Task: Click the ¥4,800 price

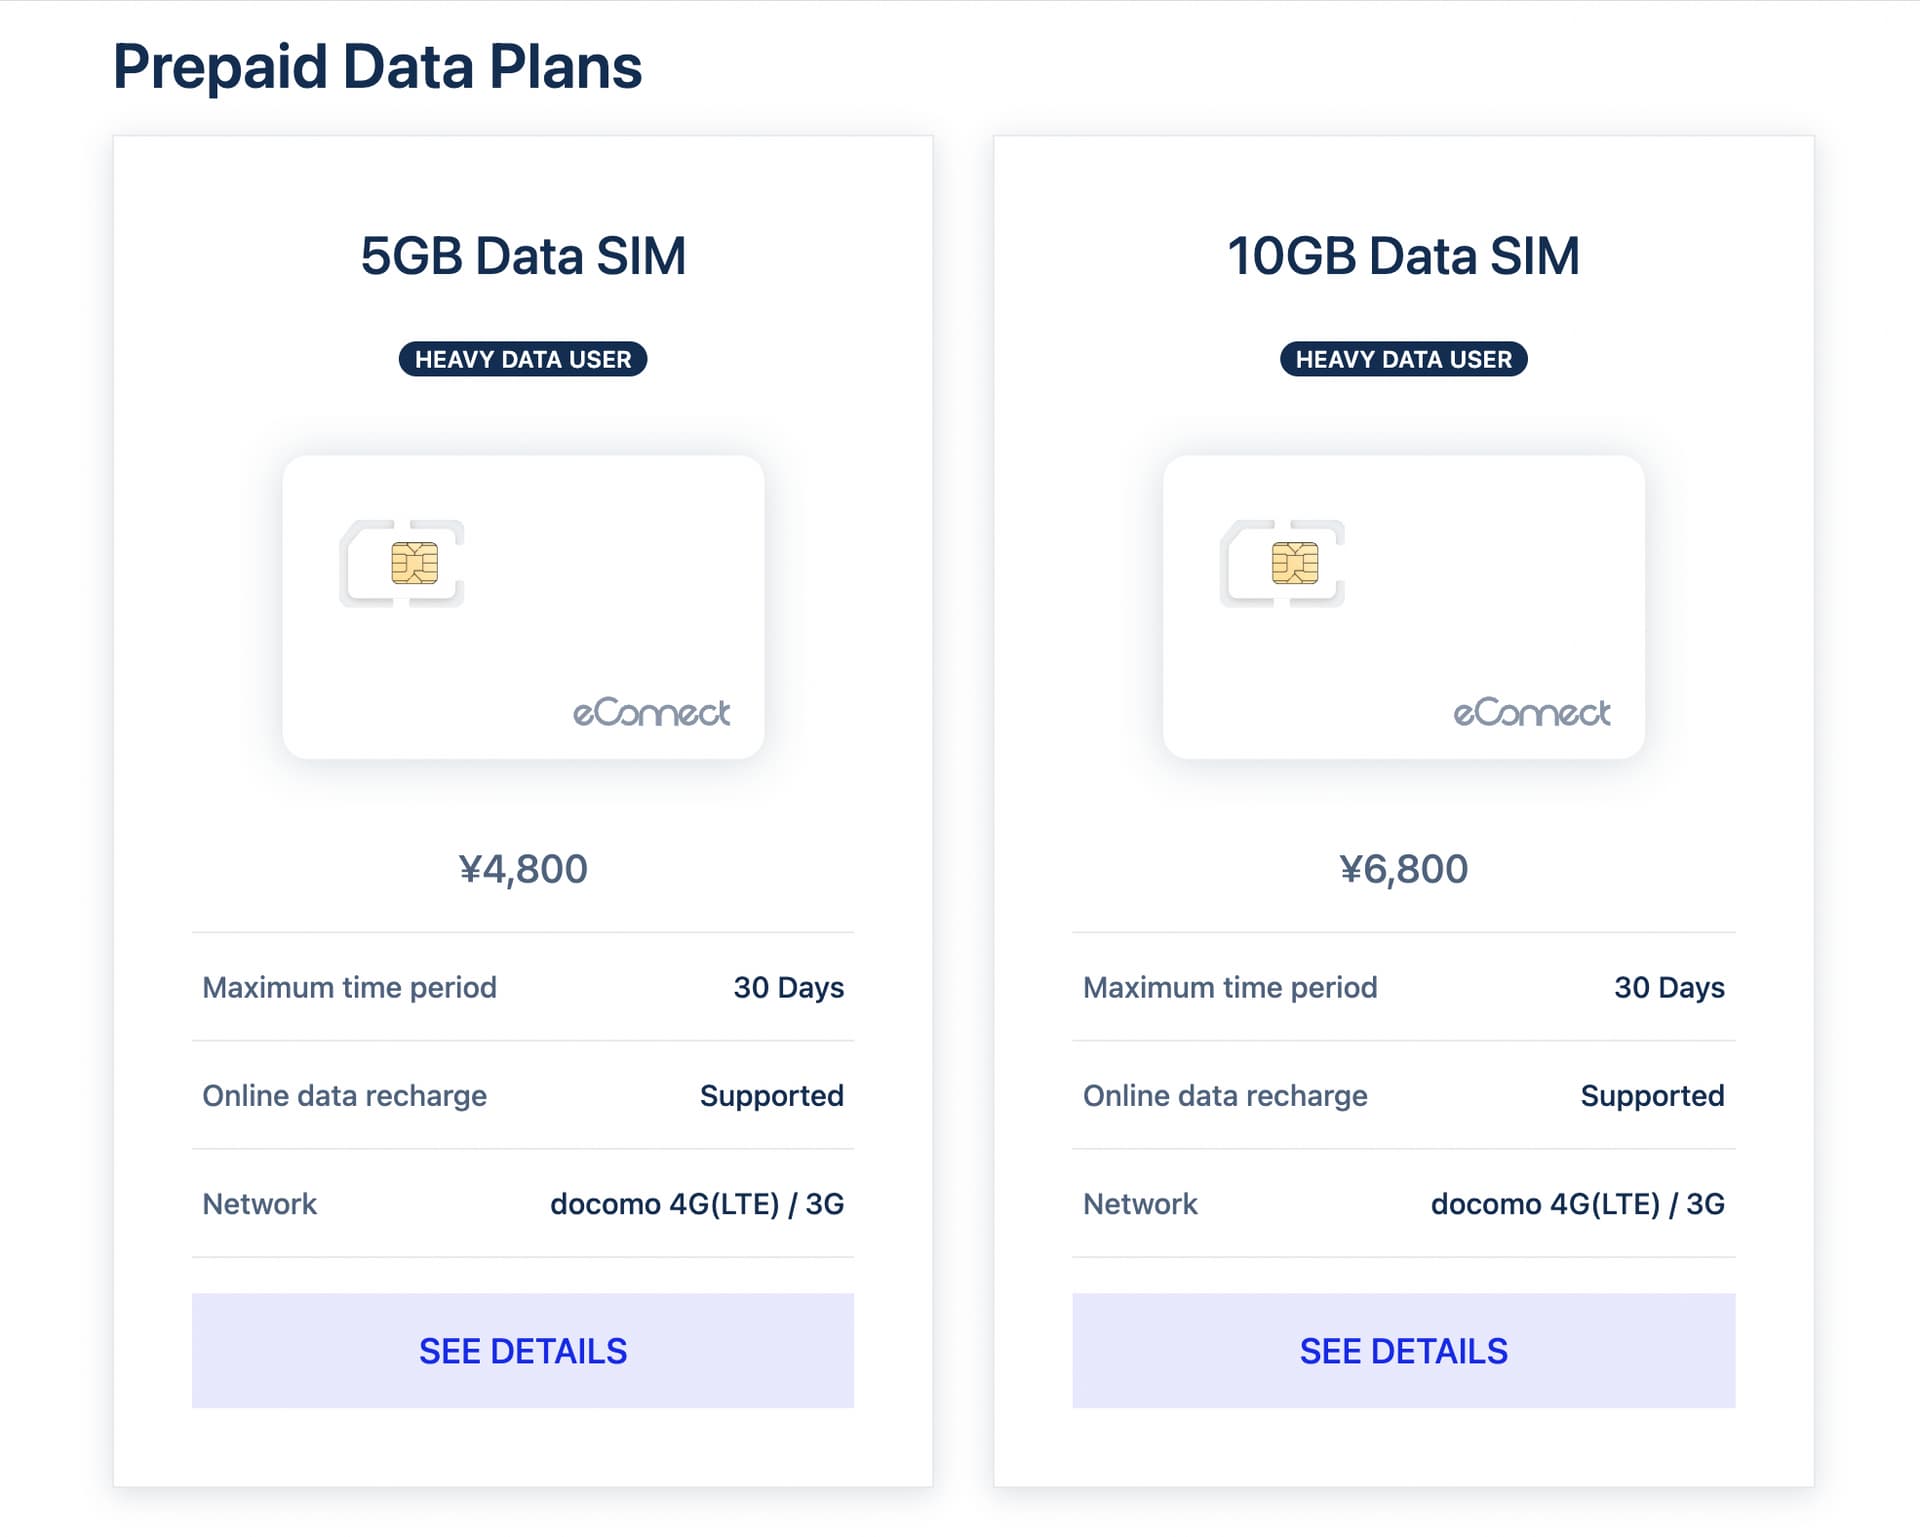Action: [523, 869]
